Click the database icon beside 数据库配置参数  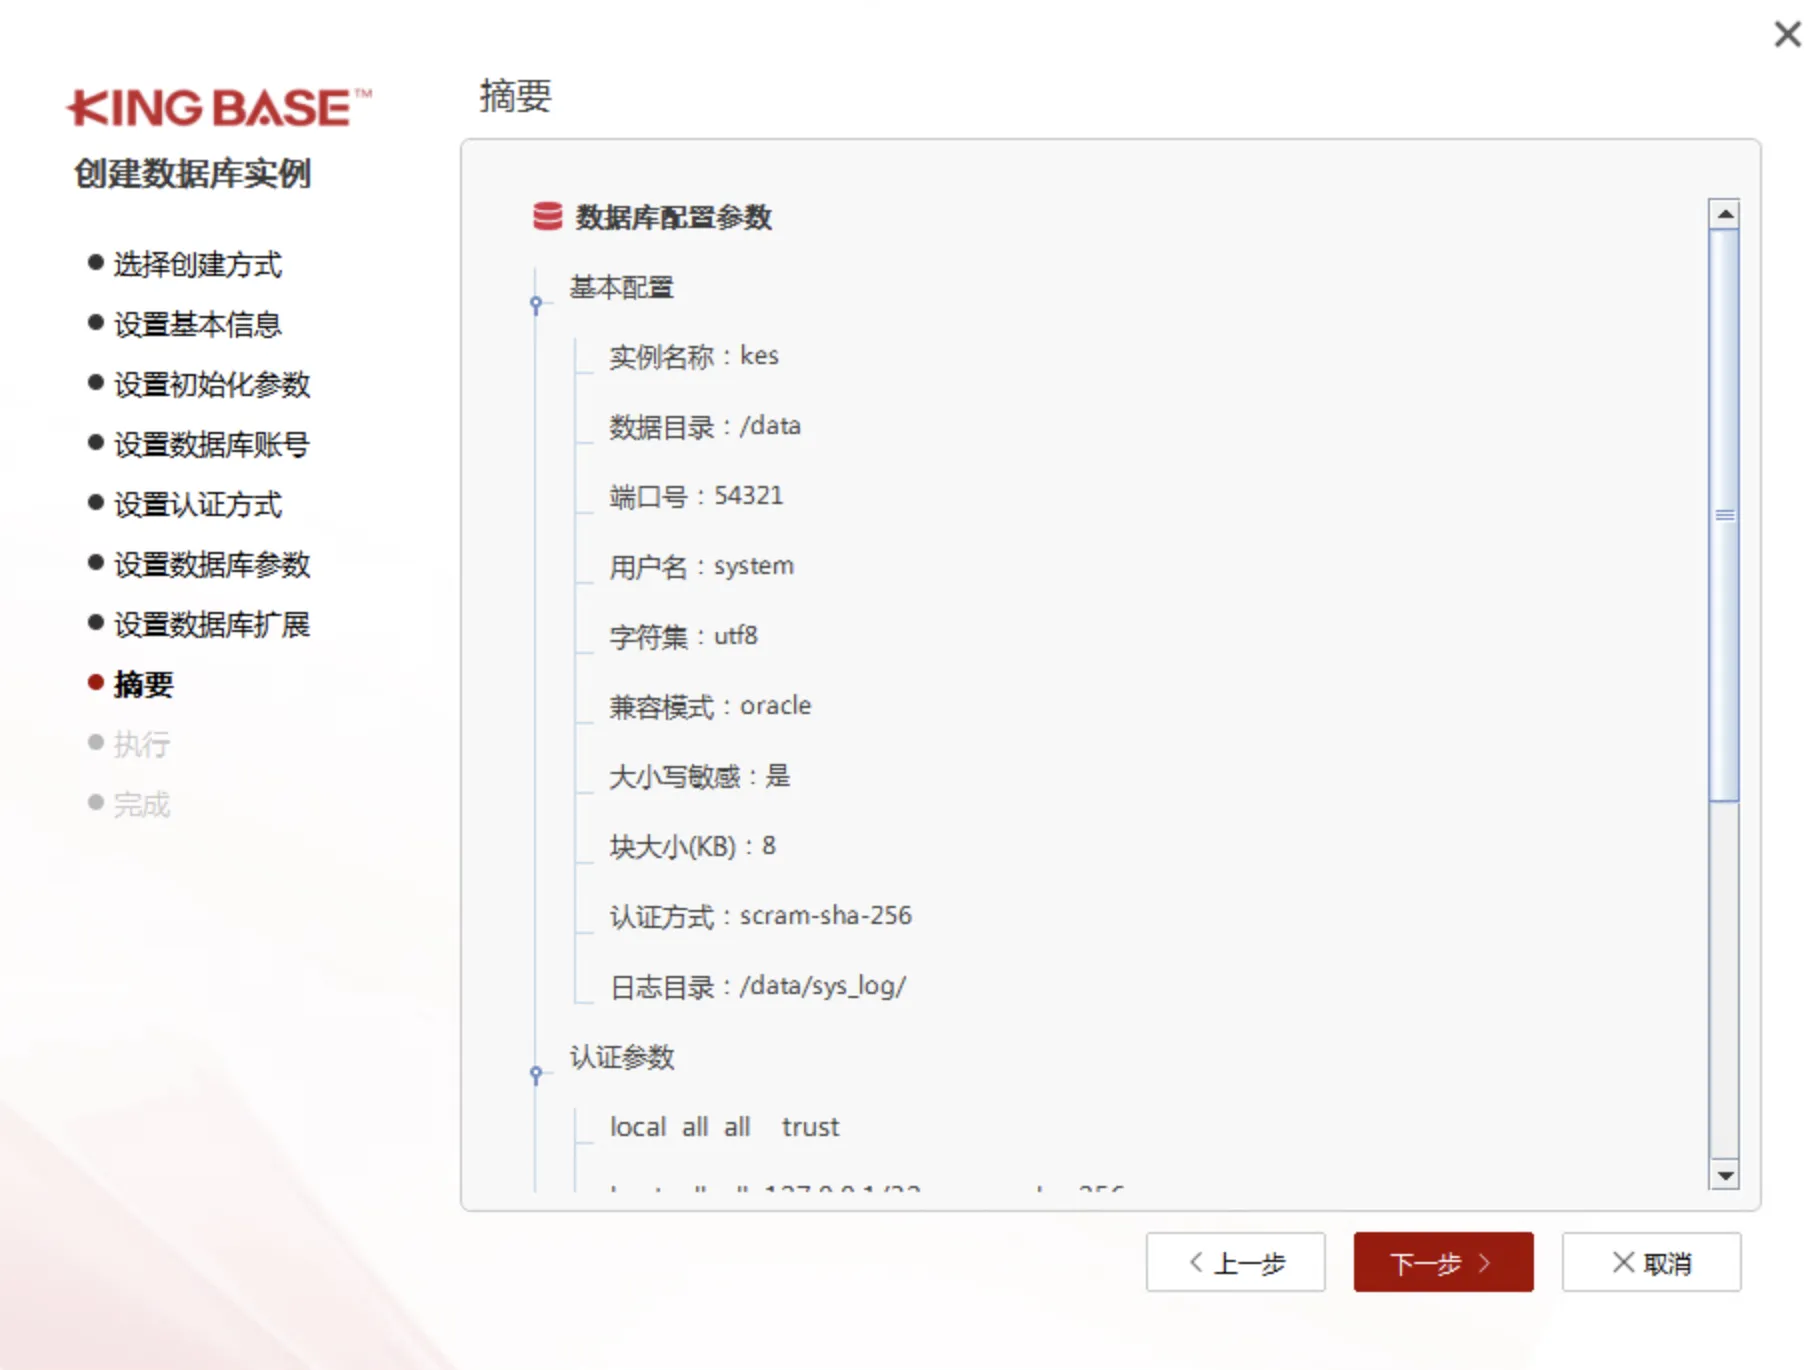pyautogui.click(x=546, y=216)
